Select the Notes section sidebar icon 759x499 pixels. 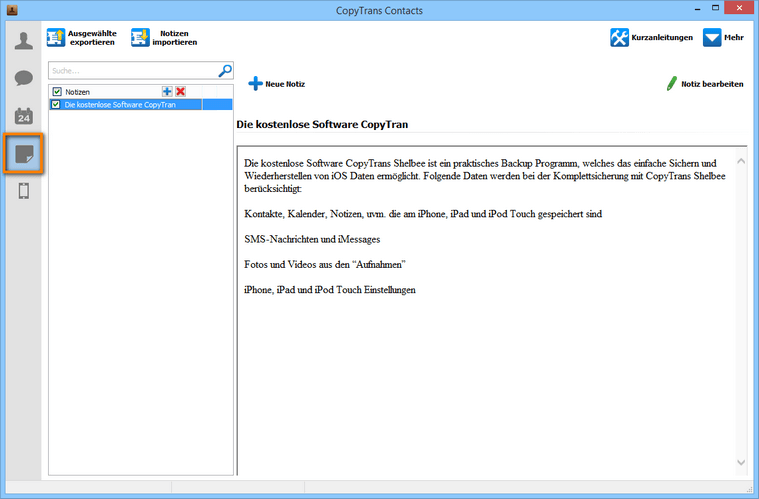[x=24, y=154]
